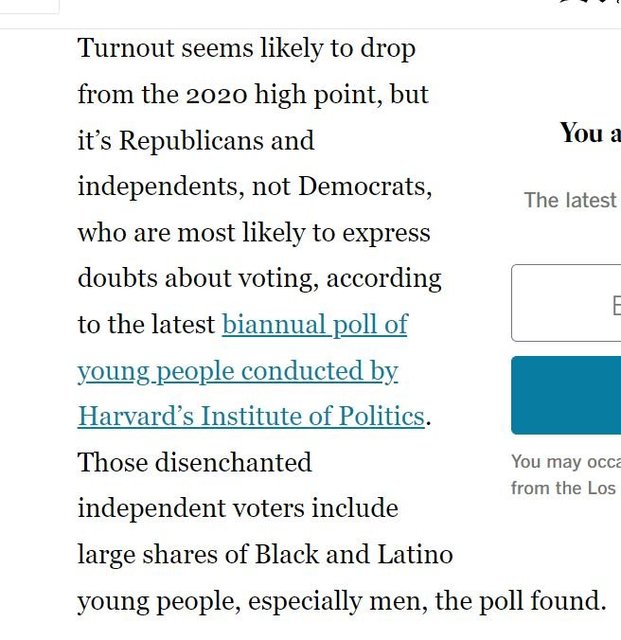Click the "from the Los" disclaimer line
The width and height of the screenshot is (621, 640).
(x=565, y=488)
